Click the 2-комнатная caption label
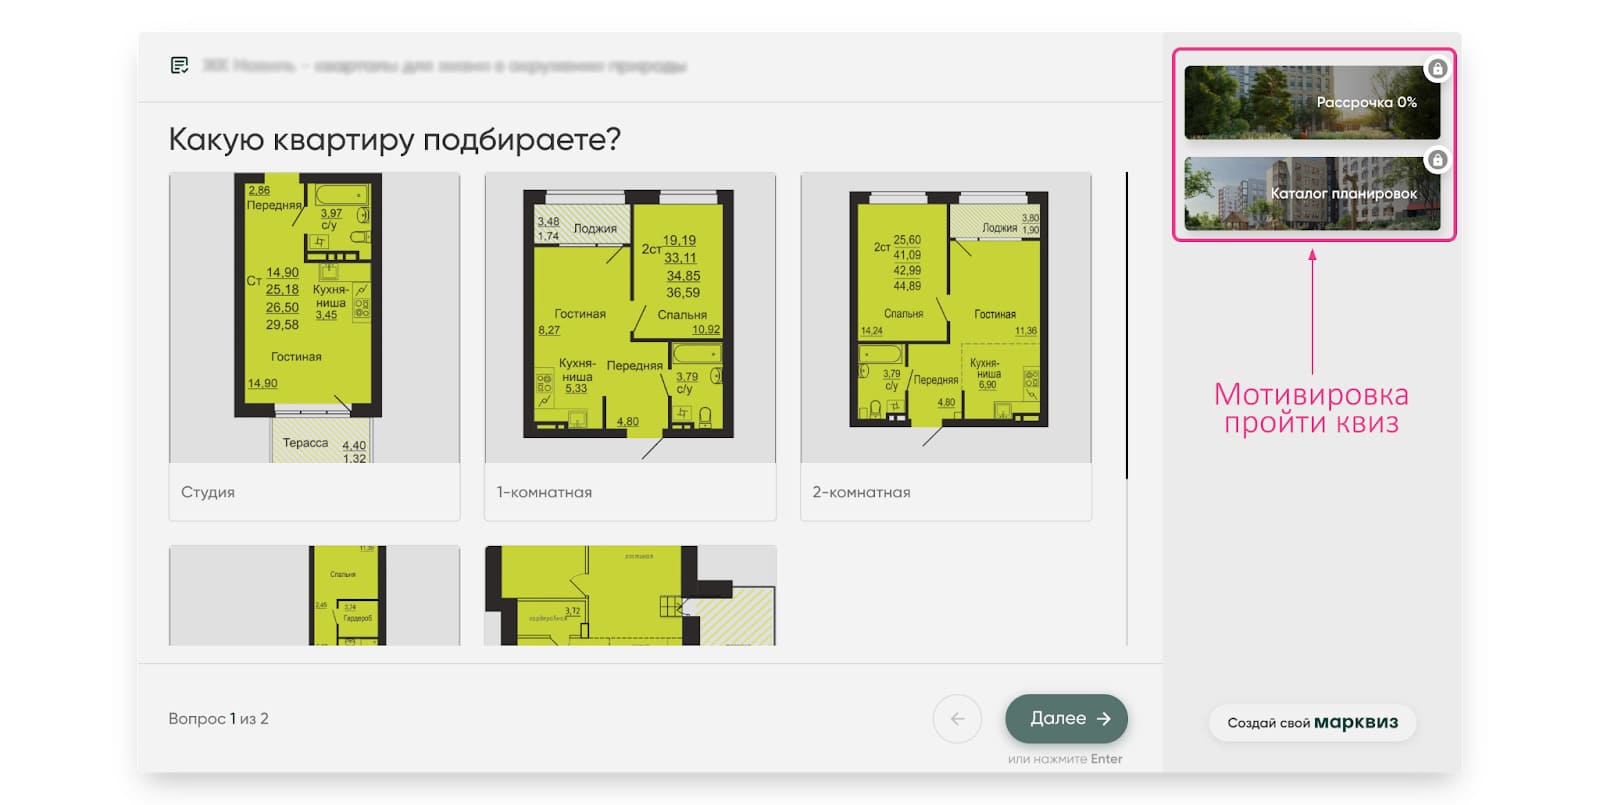Image resolution: width=1600 pixels, height=805 pixels. point(861,492)
